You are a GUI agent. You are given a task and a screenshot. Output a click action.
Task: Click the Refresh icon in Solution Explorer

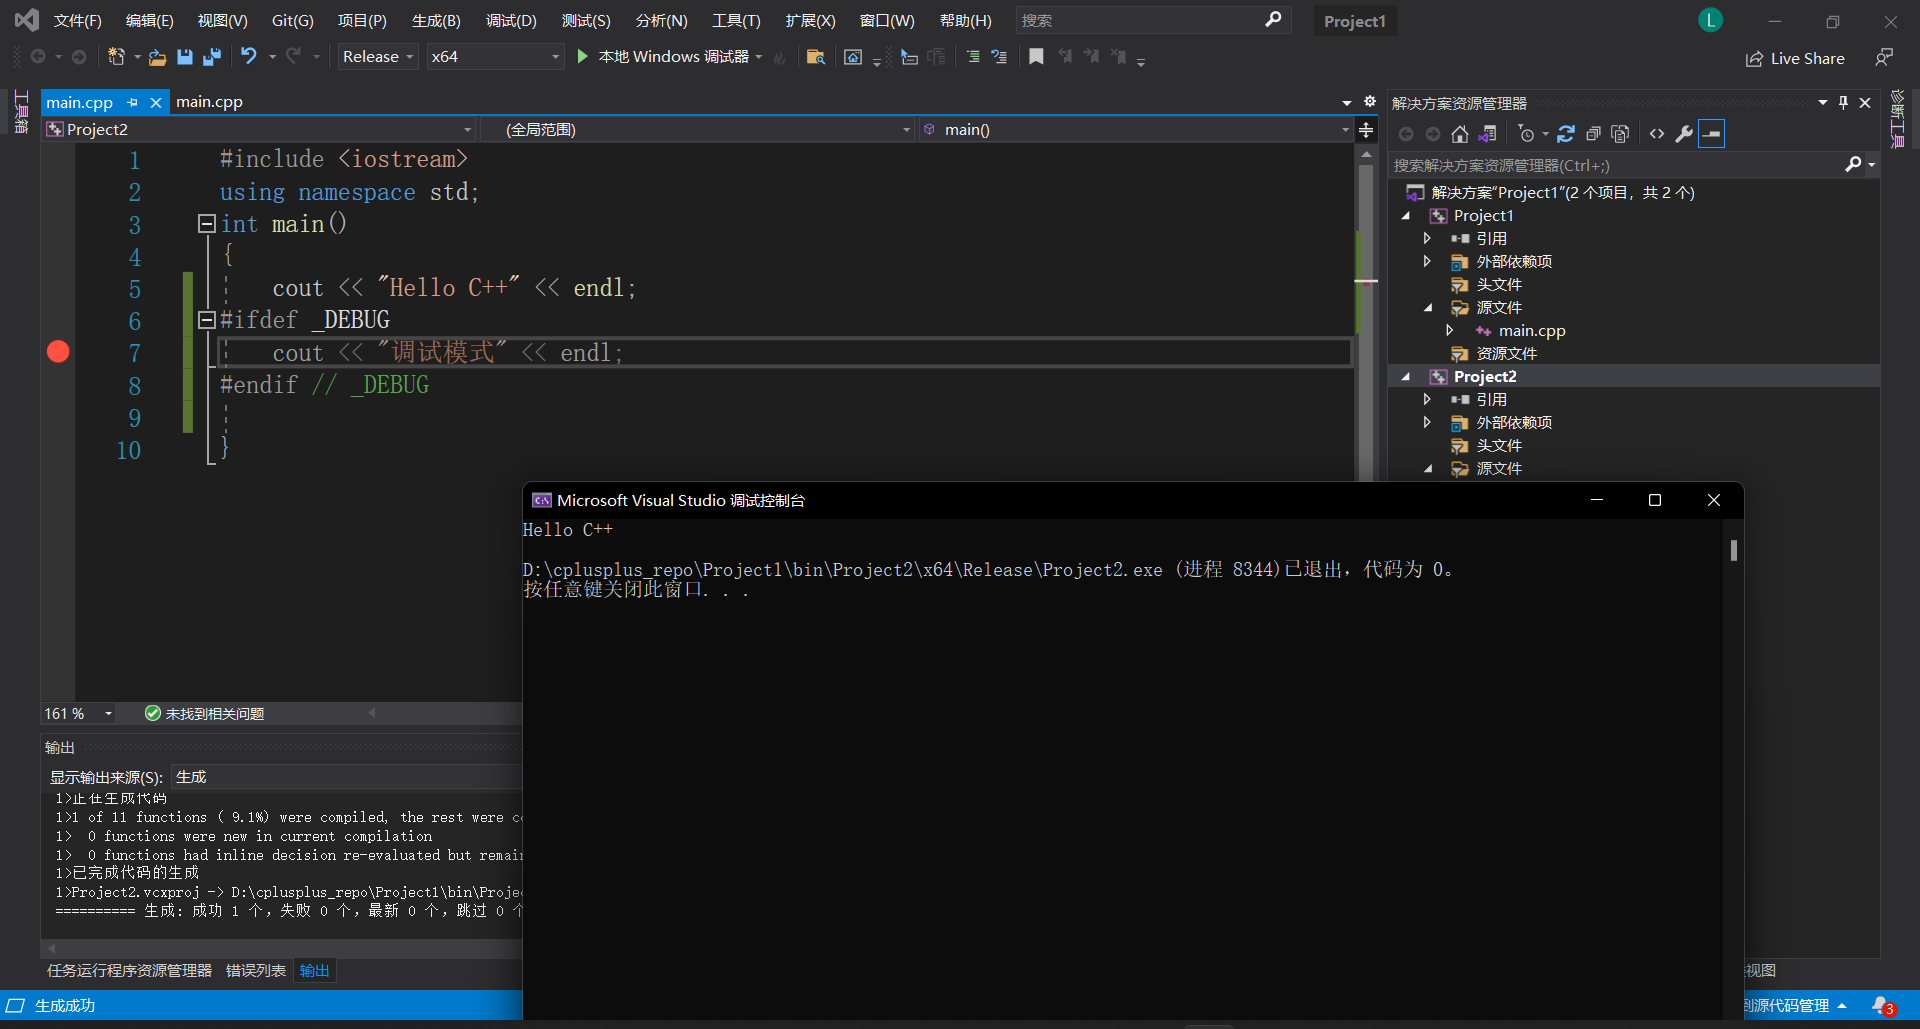[x=1567, y=133]
